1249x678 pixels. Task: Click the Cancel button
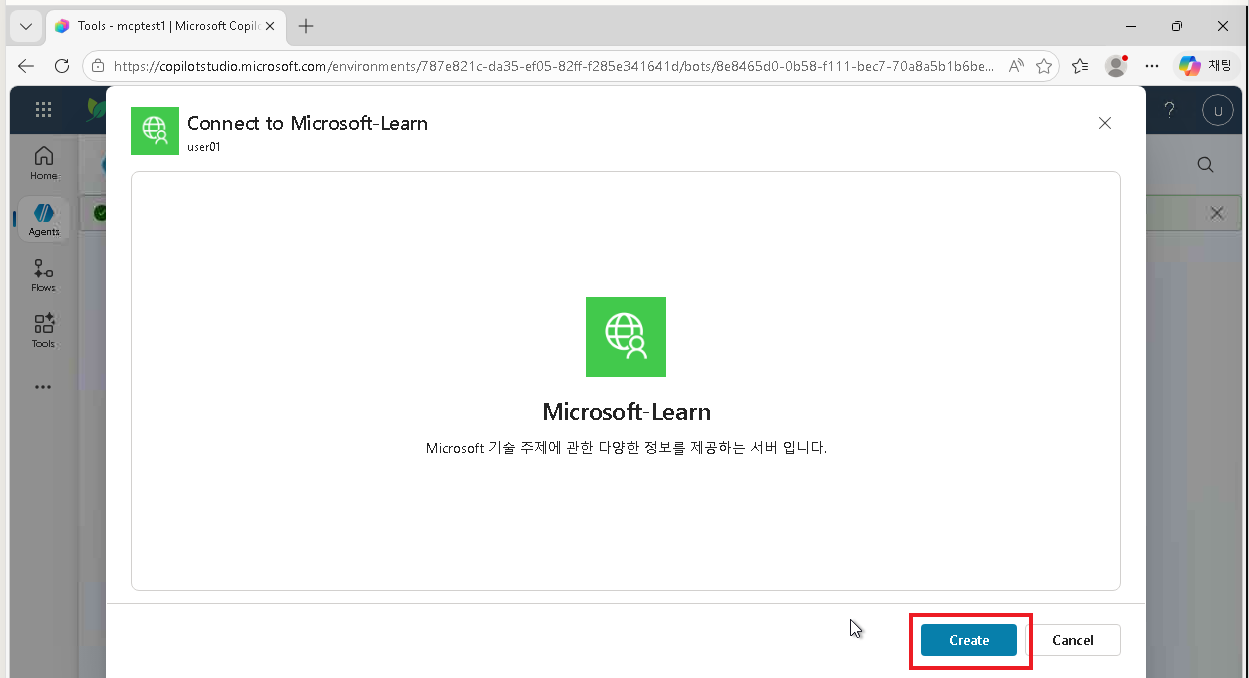[x=1073, y=640]
